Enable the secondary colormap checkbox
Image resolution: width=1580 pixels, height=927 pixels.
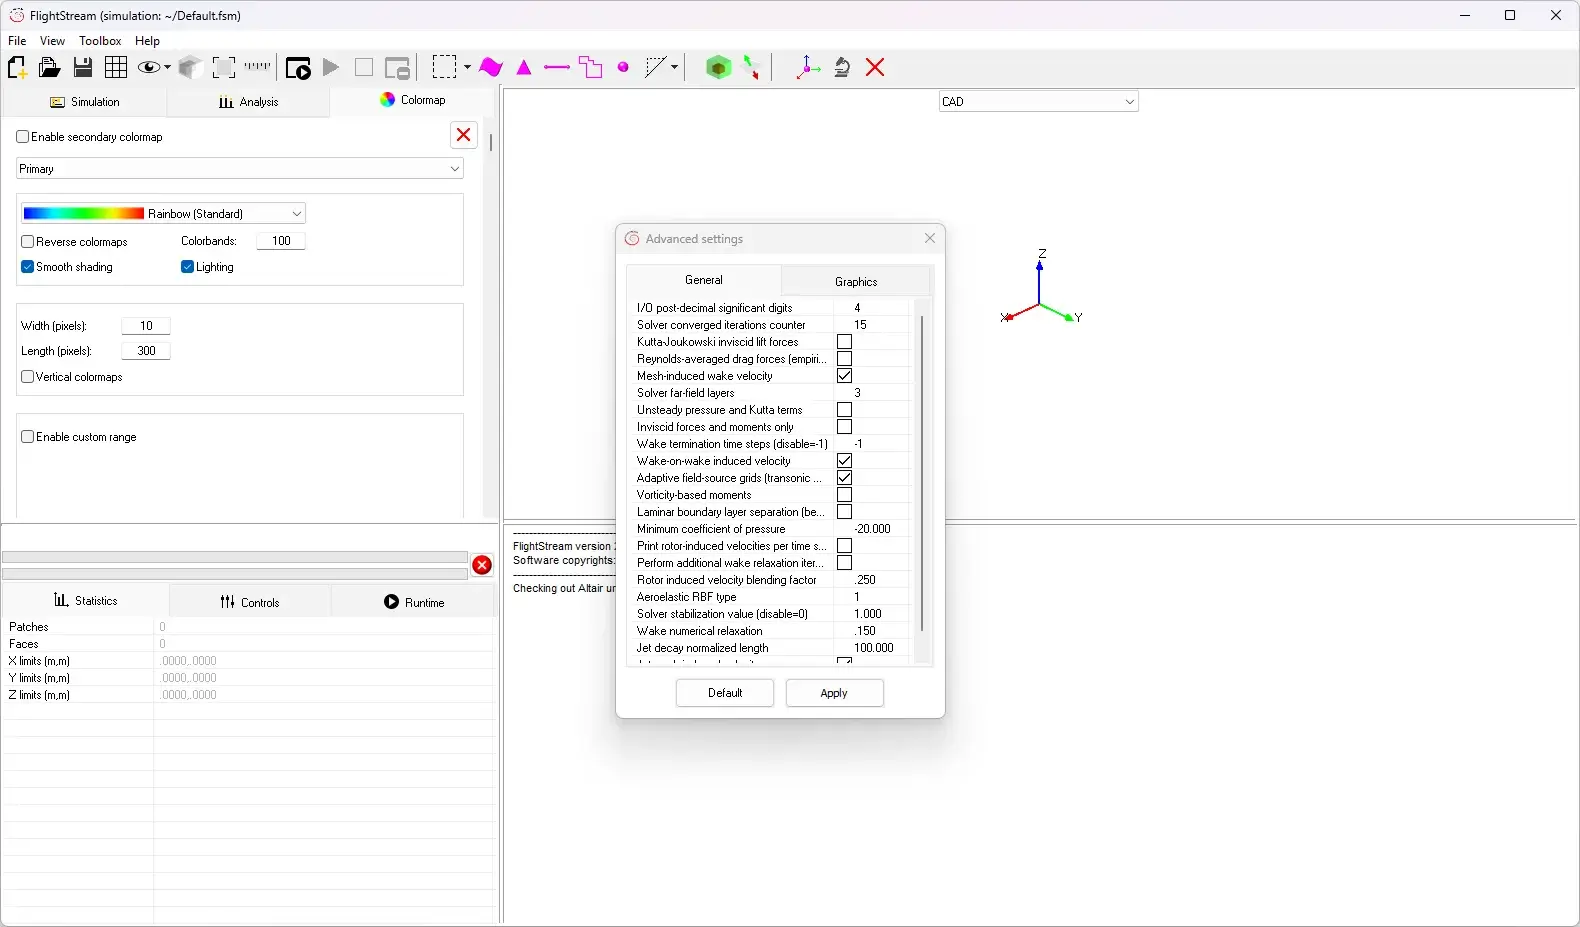[x=23, y=137]
